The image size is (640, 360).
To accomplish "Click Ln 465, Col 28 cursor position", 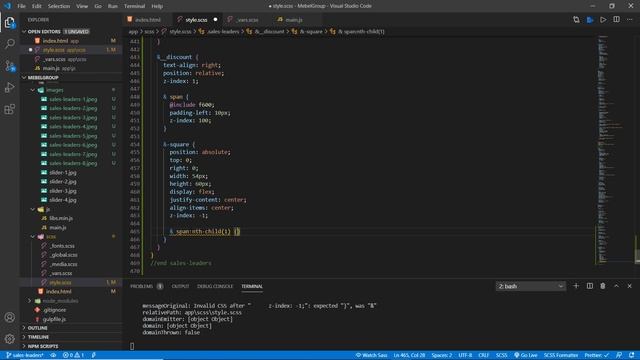I will point(409,355).
